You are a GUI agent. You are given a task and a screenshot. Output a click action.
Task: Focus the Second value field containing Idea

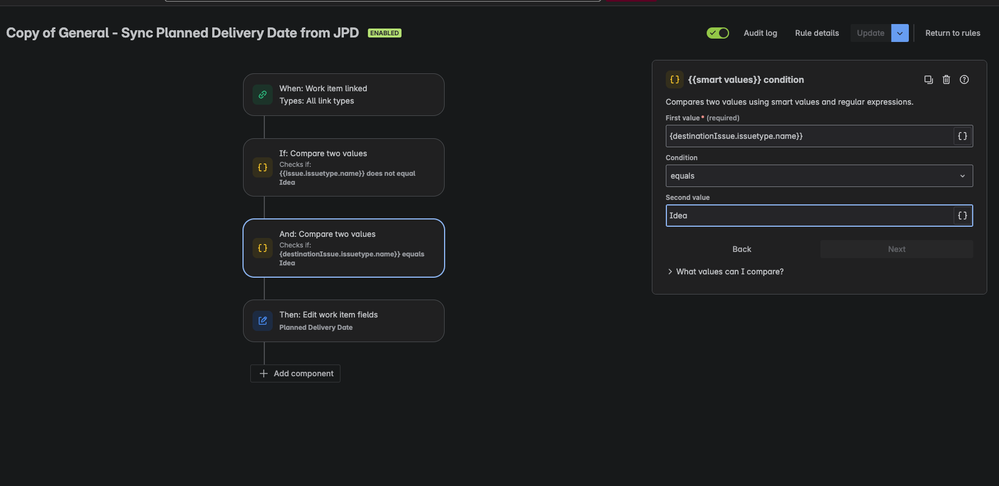(810, 216)
